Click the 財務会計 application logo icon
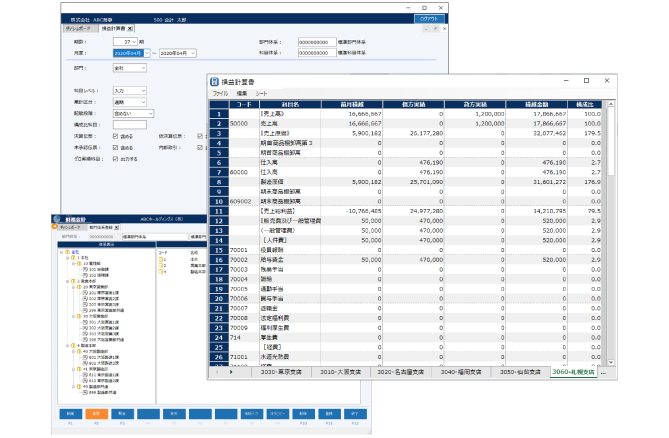The width and height of the screenshot is (669, 438). (x=59, y=219)
